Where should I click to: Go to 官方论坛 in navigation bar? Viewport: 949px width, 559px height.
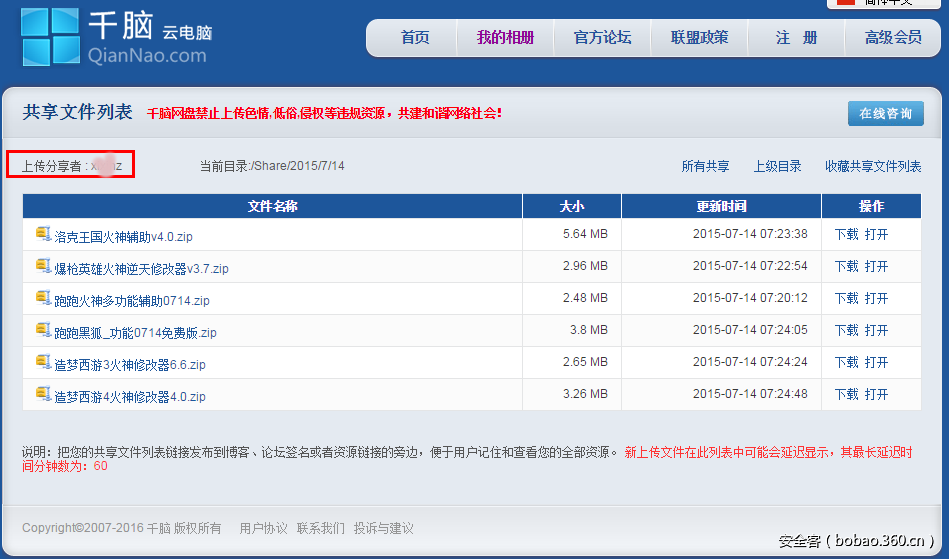click(602, 38)
